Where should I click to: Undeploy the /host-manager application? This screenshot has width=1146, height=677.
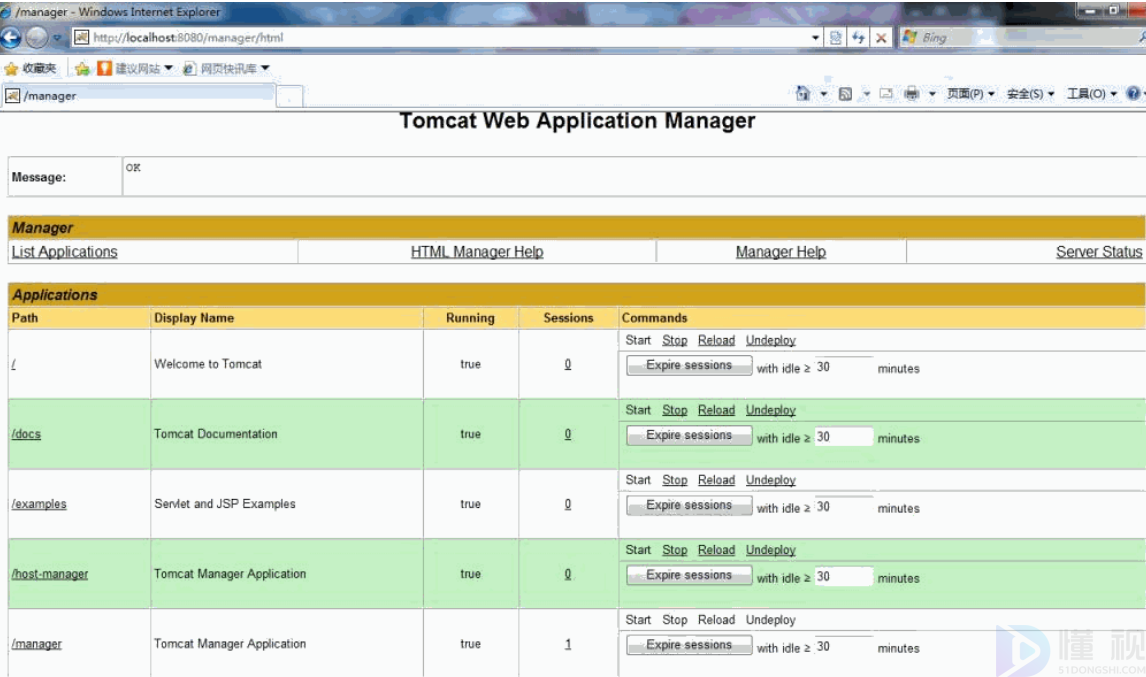[770, 550]
